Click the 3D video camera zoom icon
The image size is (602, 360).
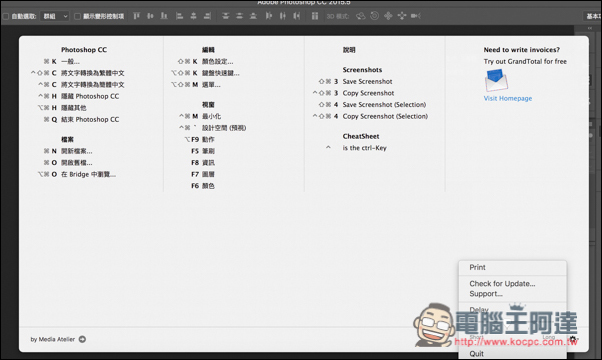pyautogui.click(x=416, y=16)
